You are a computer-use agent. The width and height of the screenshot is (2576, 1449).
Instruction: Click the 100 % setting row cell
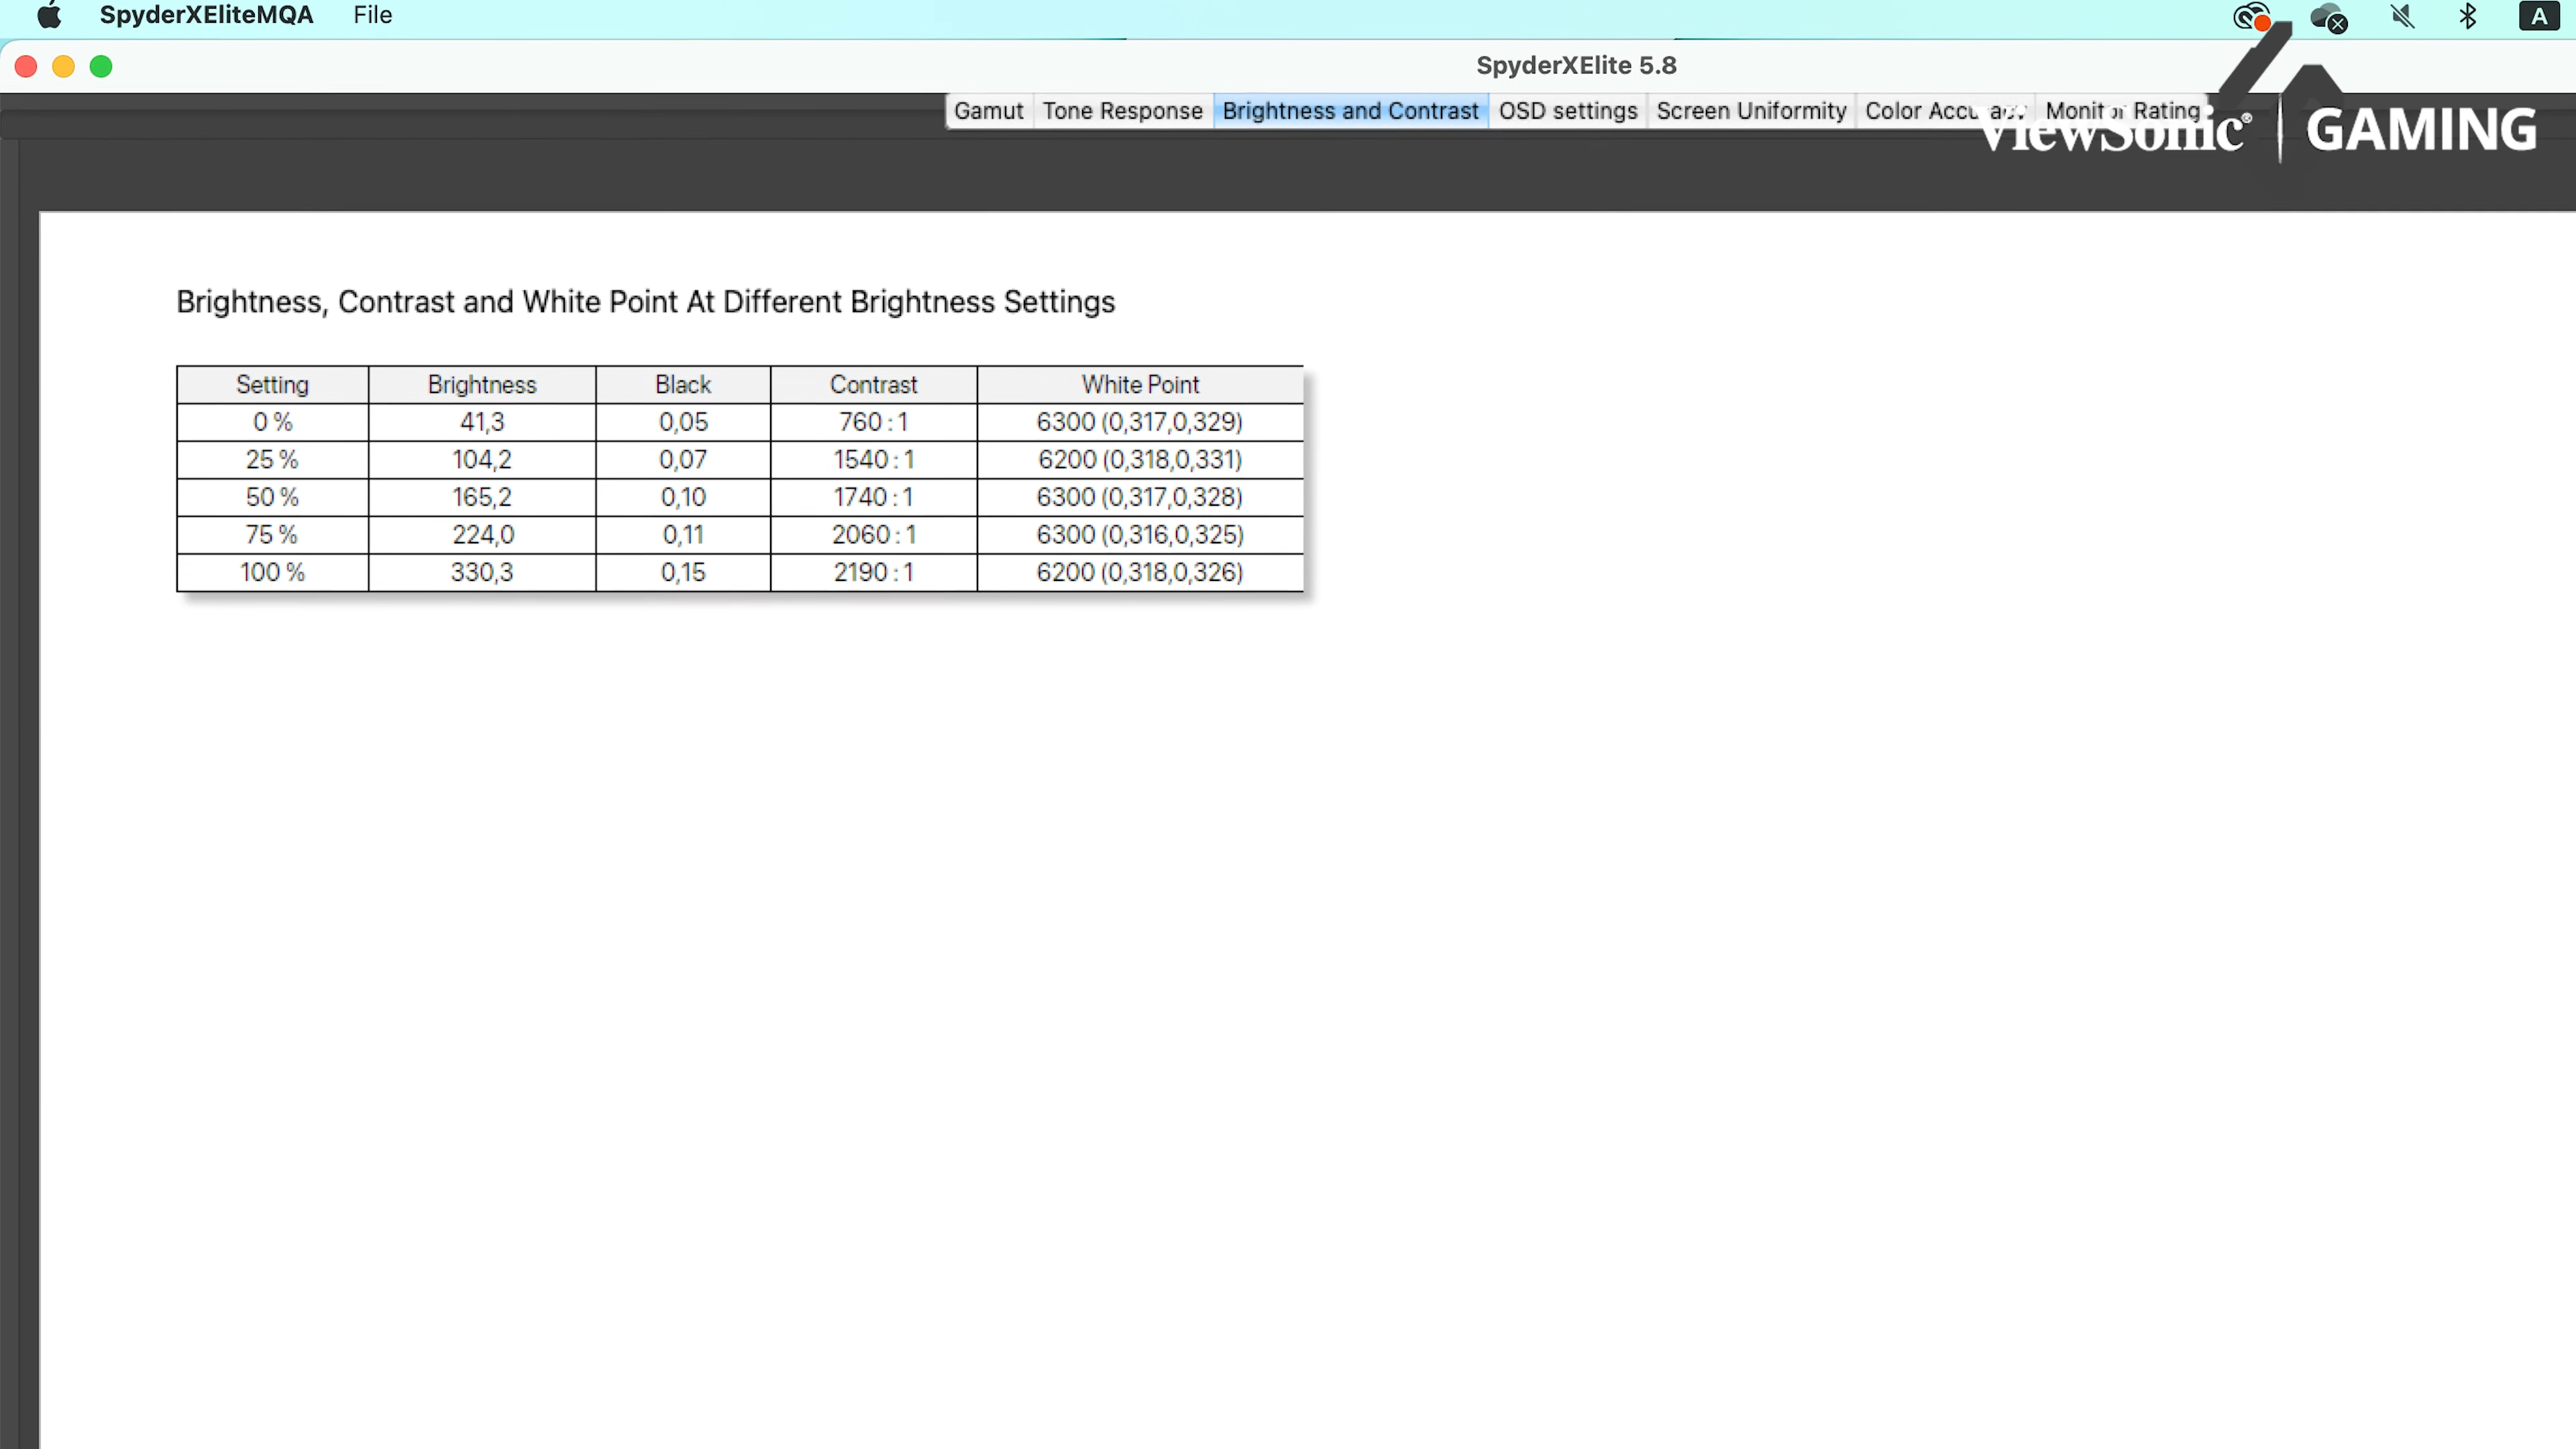[272, 572]
